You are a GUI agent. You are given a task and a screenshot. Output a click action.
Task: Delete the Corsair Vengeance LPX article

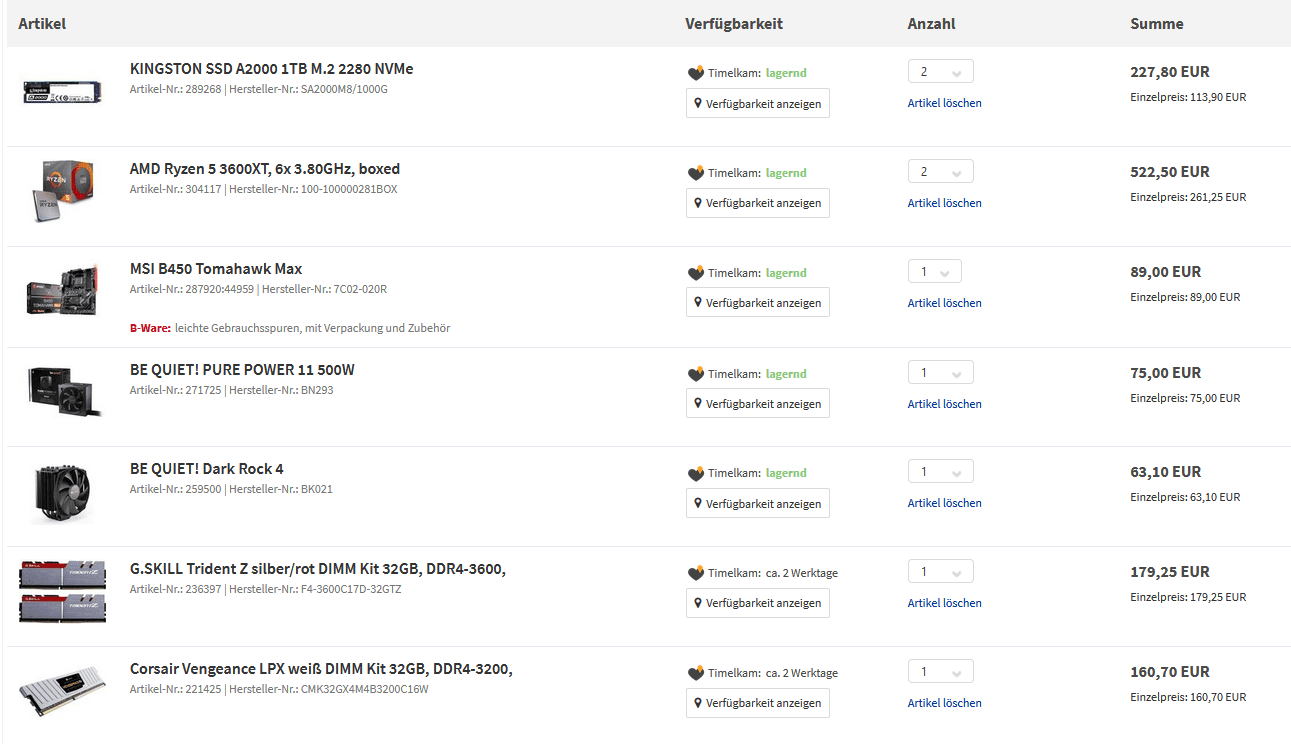pyautogui.click(x=945, y=703)
